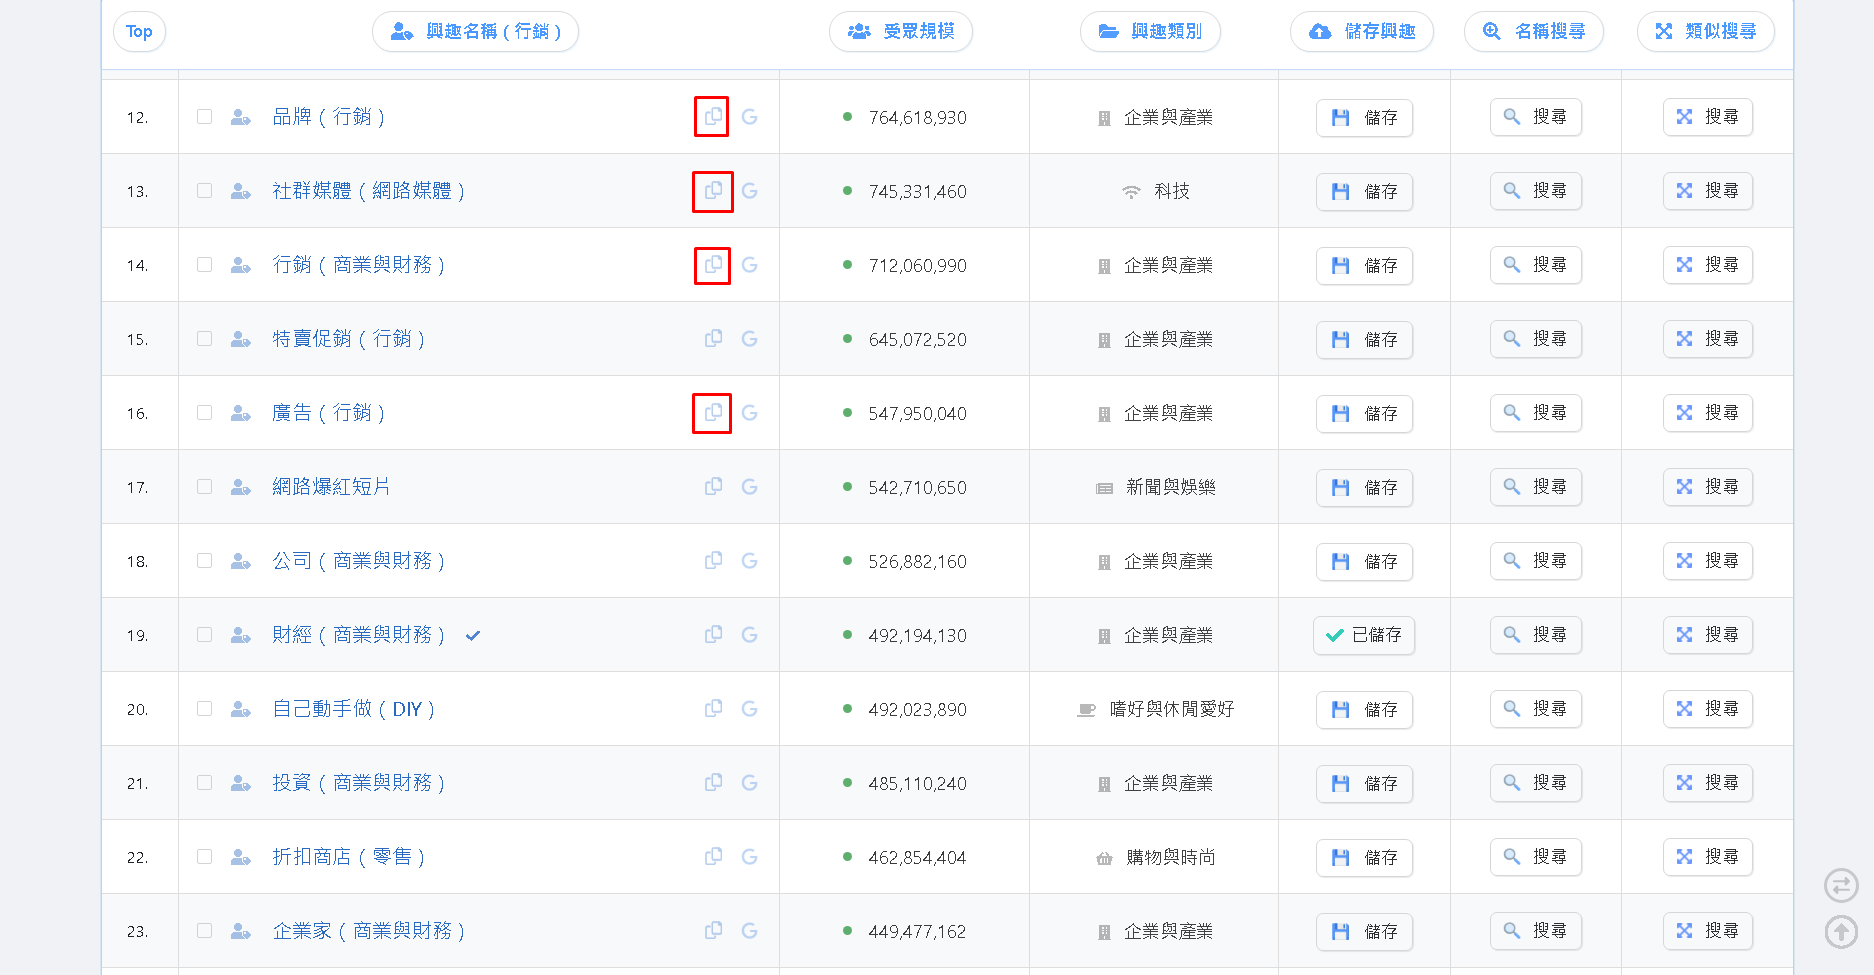Click audience size 449,477,162

point(917,931)
